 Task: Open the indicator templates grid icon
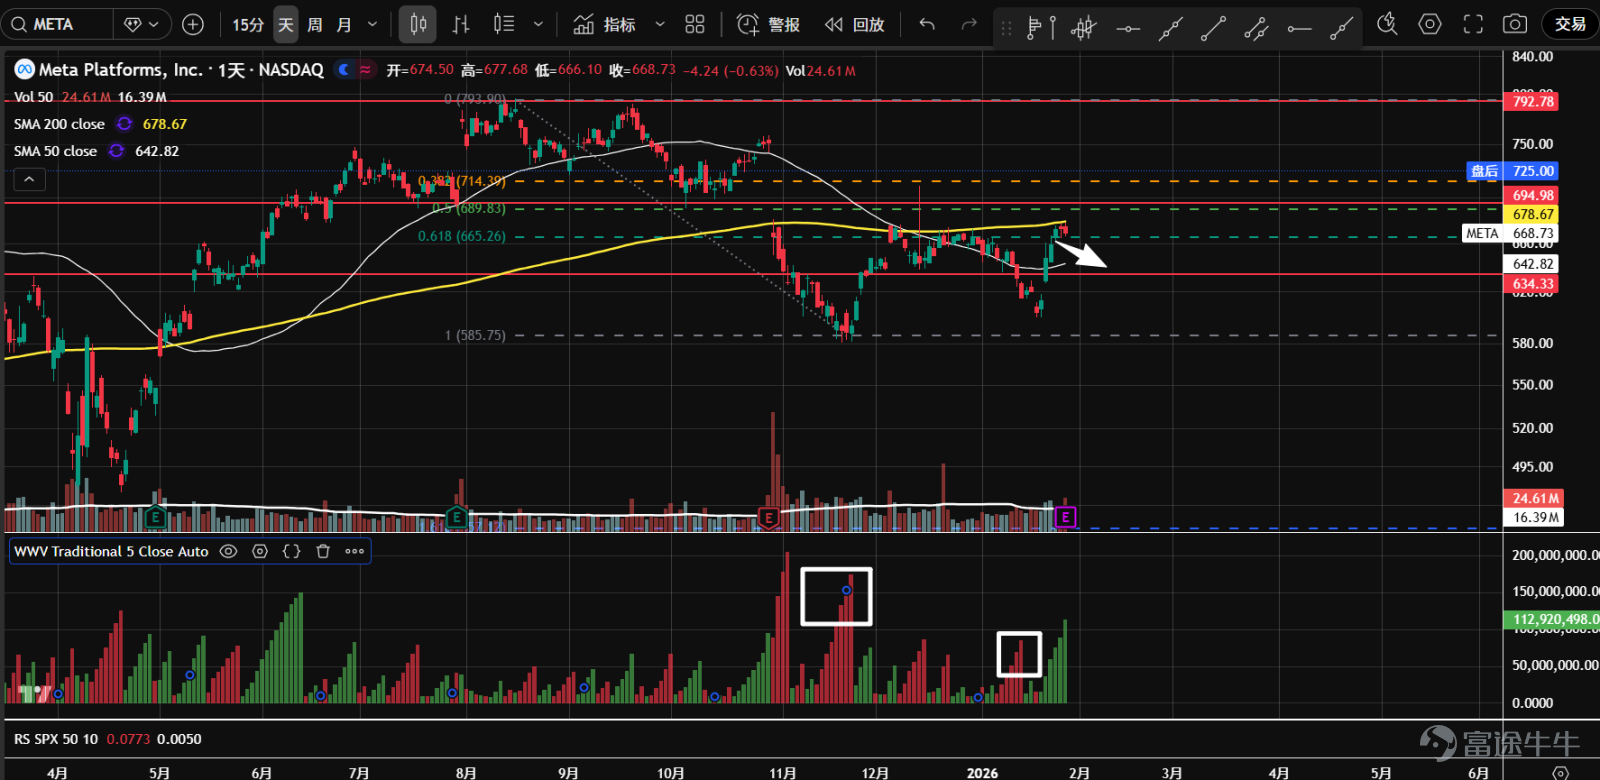coord(695,24)
